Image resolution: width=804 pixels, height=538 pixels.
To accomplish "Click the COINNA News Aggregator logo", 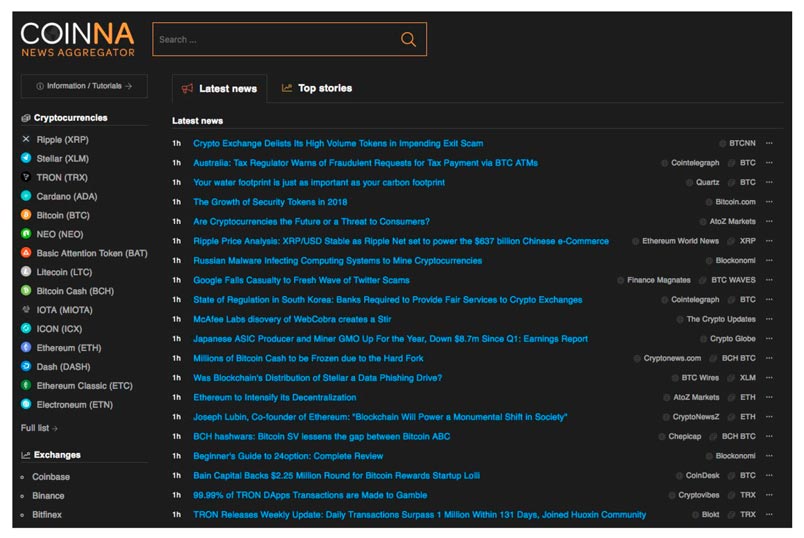I will pyautogui.click(x=78, y=39).
